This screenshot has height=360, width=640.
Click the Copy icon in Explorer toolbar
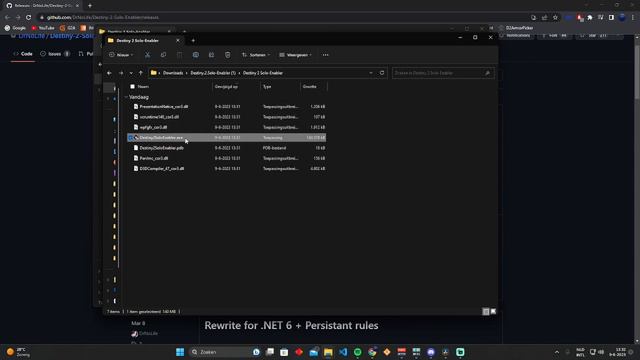coord(163,55)
